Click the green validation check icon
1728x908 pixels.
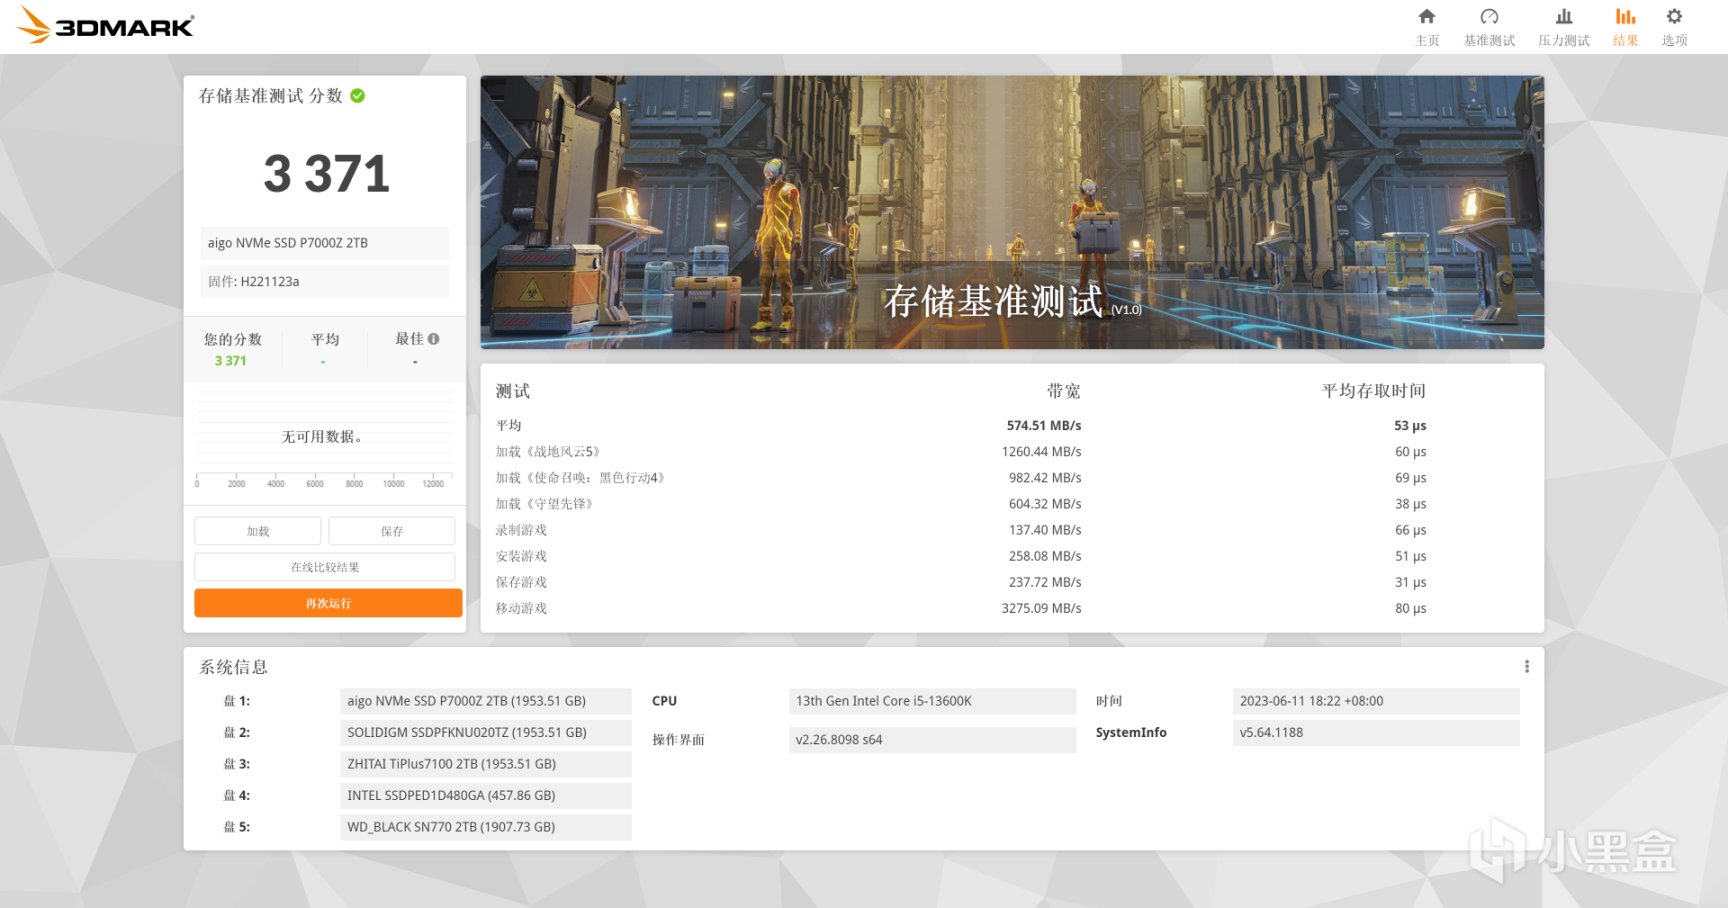(x=358, y=96)
